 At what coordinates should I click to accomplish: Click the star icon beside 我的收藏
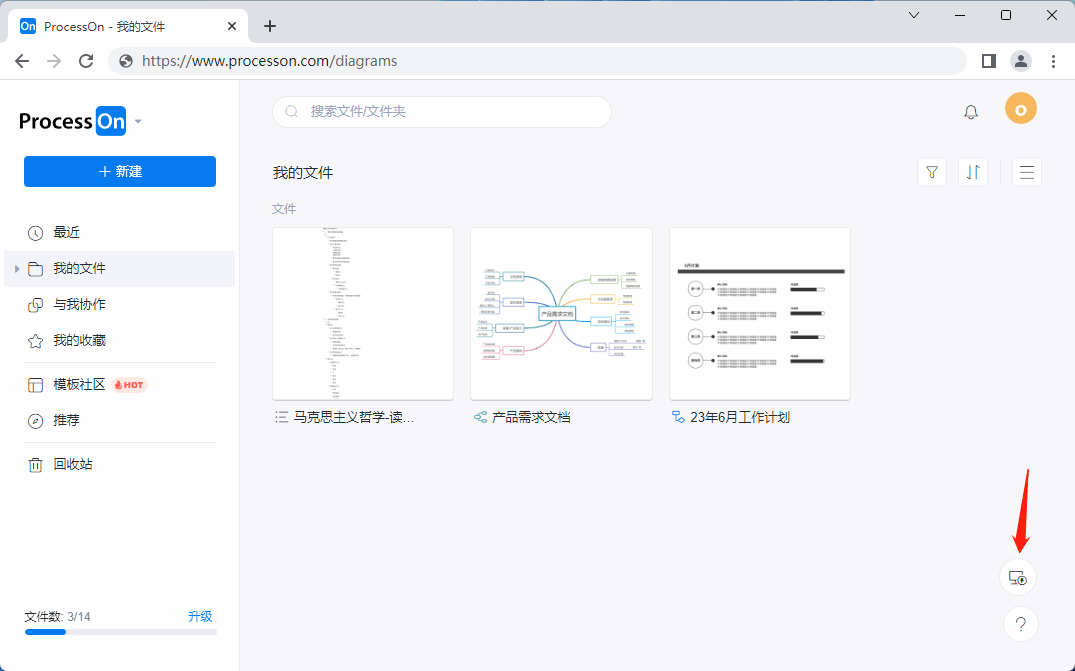pyautogui.click(x=36, y=341)
